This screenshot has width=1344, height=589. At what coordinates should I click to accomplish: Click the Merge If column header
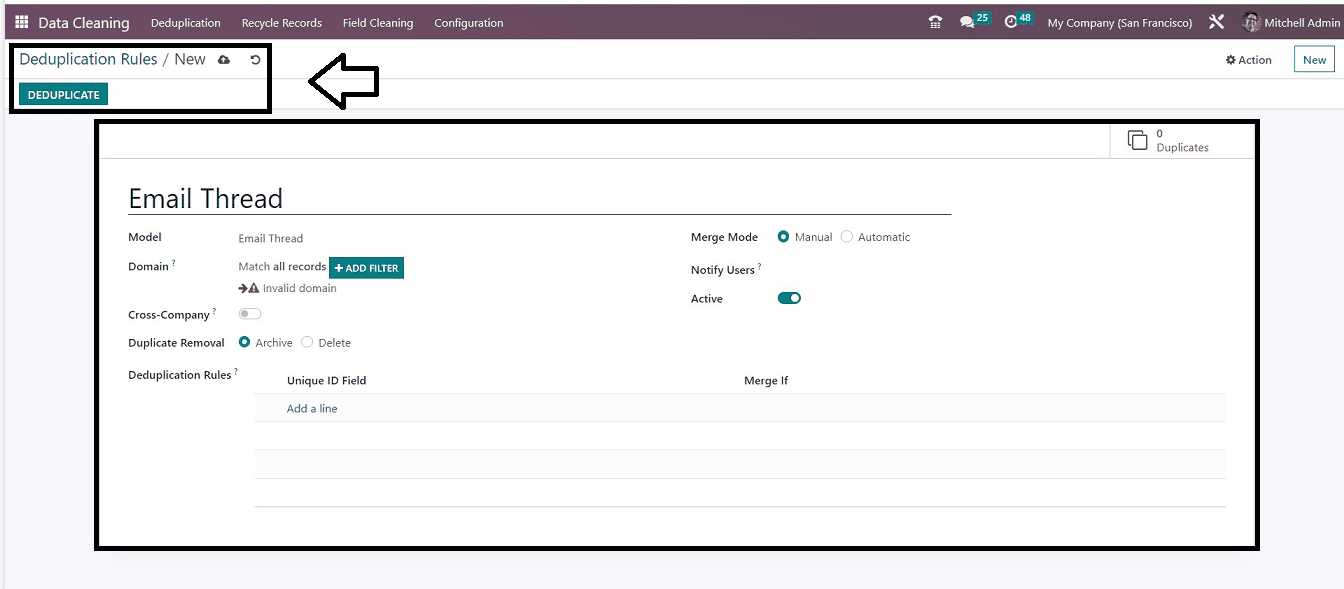pyautogui.click(x=766, y=380)
